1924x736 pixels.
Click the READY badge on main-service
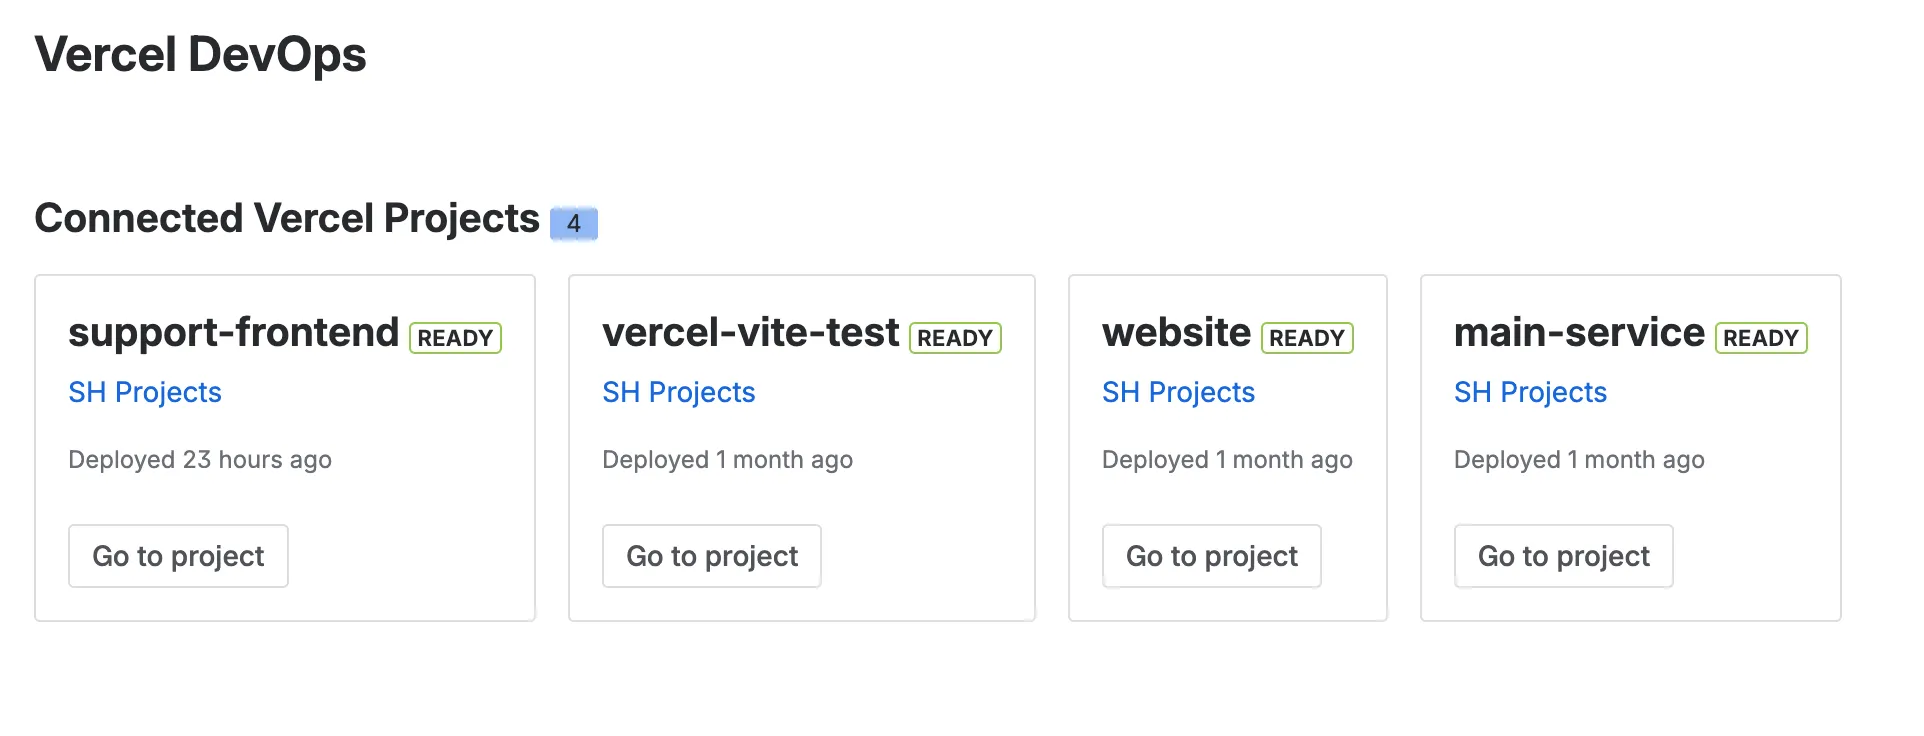1759,338
